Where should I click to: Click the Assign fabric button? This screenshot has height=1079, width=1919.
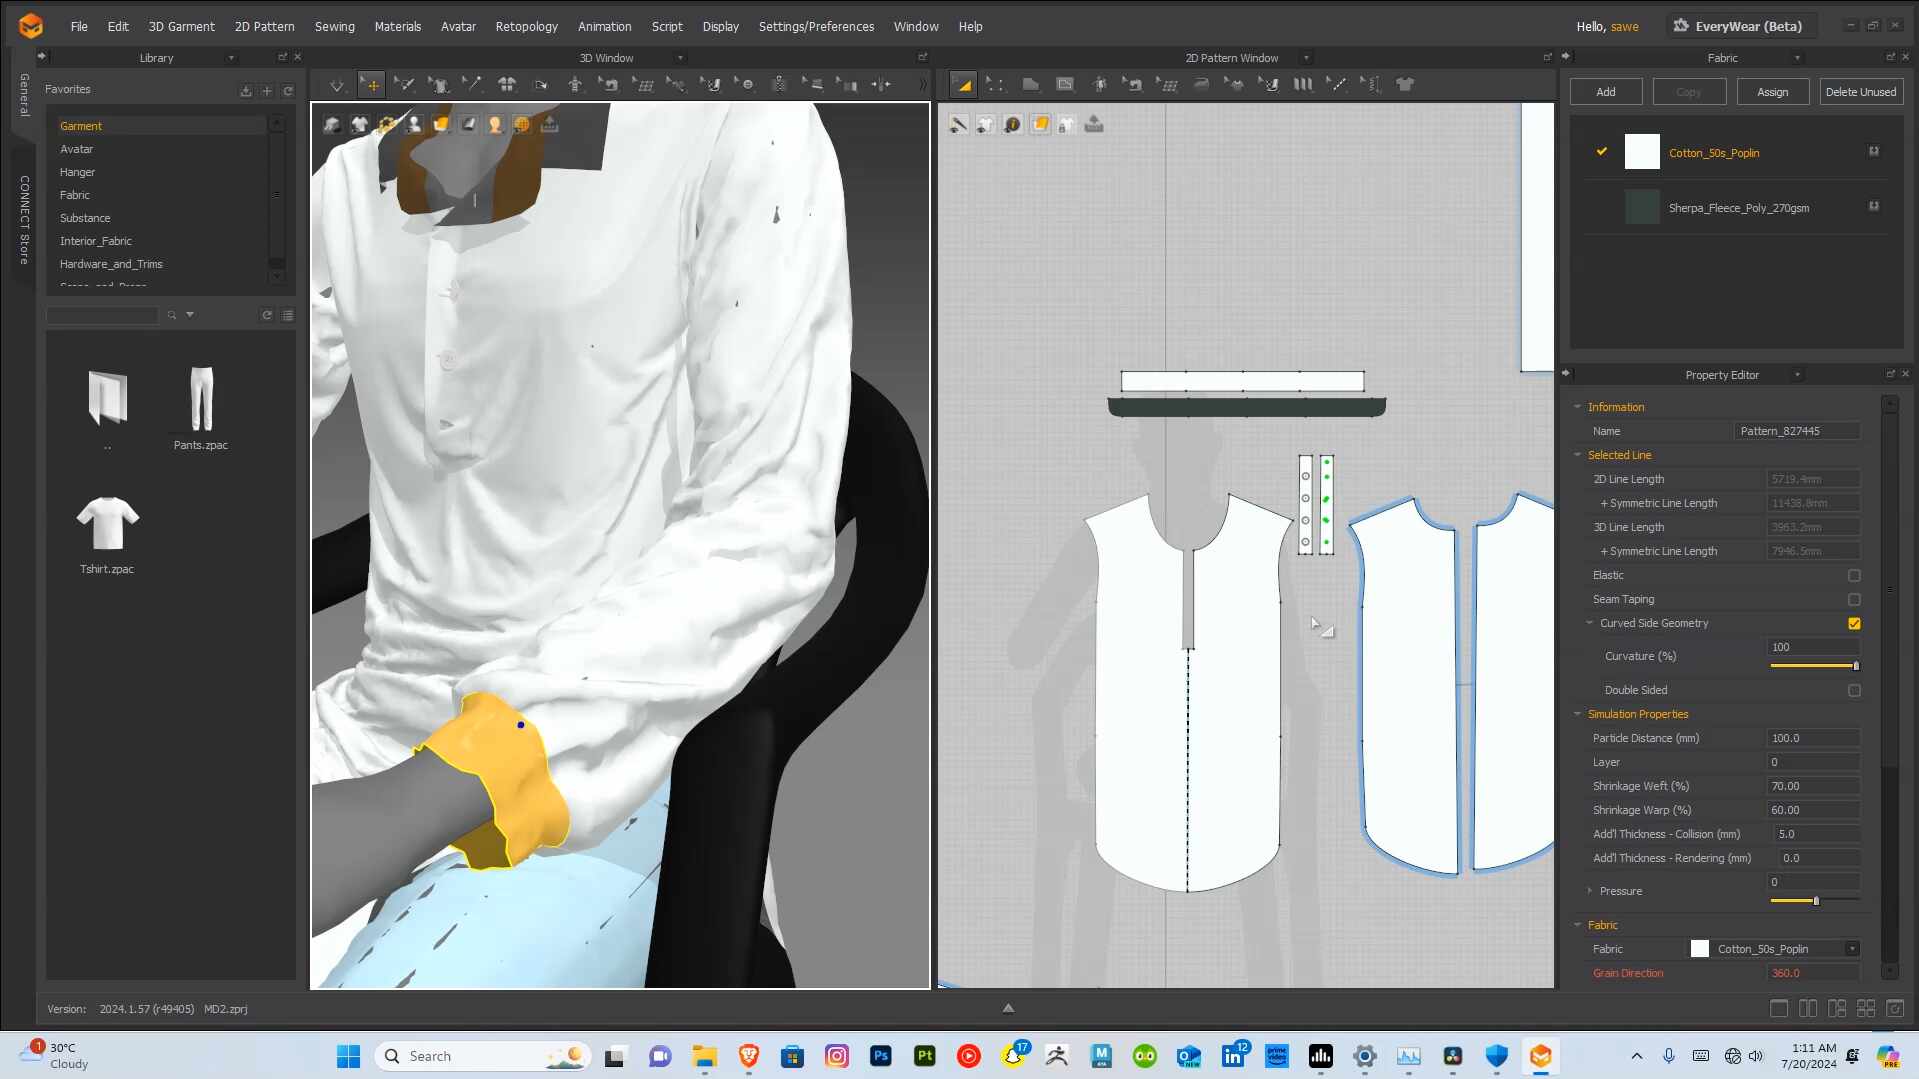1772,92
